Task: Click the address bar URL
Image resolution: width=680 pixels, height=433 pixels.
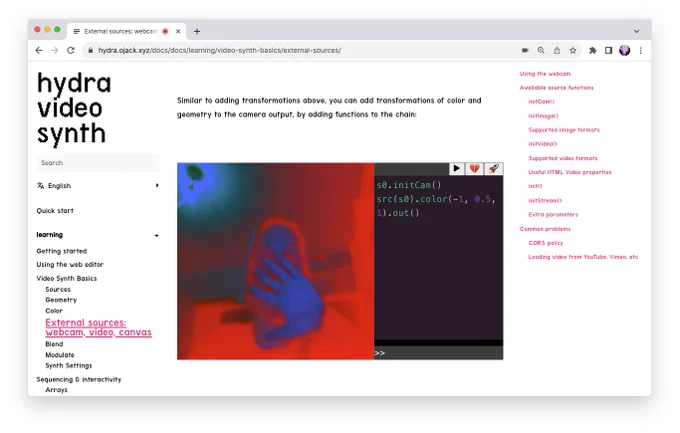Action: (219, 50)
